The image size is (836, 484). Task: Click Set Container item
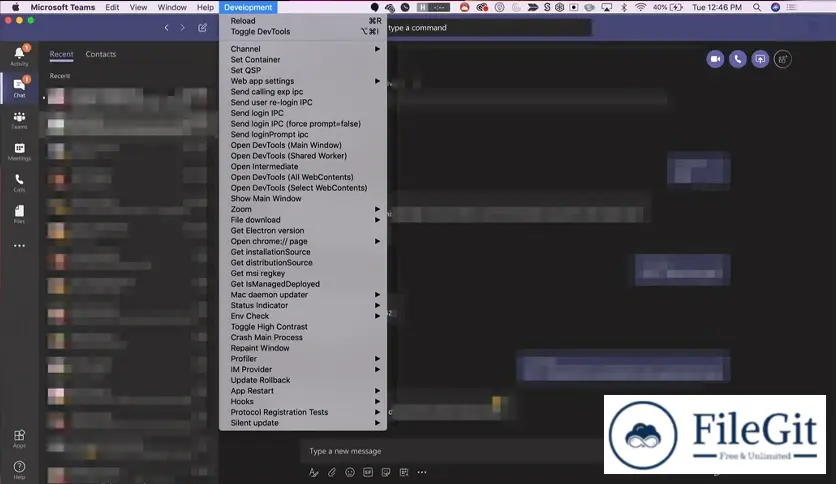pos(303,60)
